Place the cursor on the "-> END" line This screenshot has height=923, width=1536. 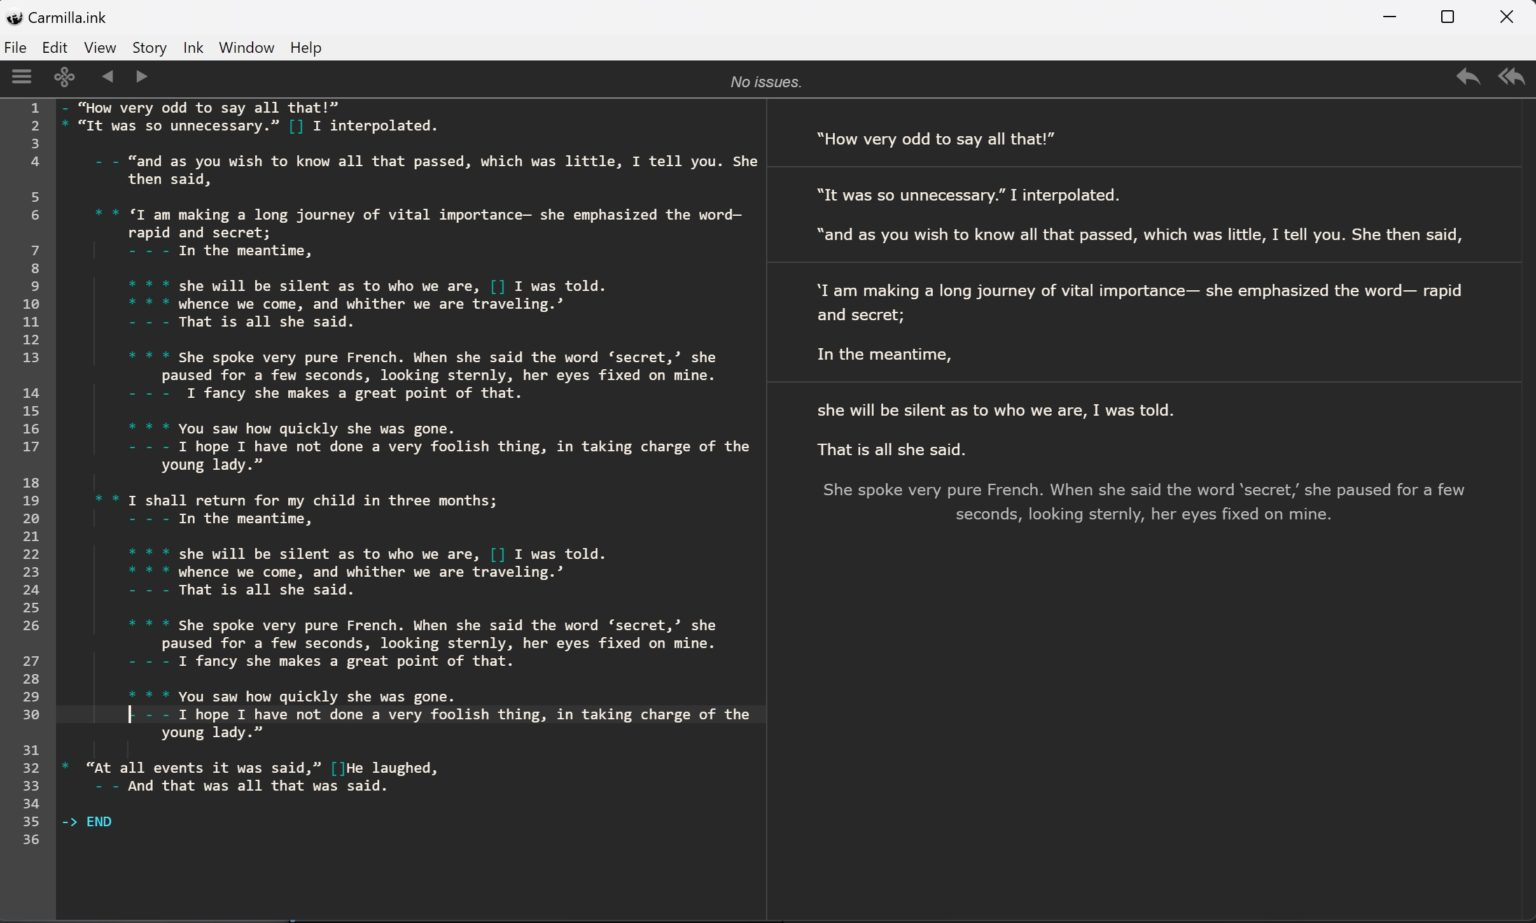(x=98, y=822)
